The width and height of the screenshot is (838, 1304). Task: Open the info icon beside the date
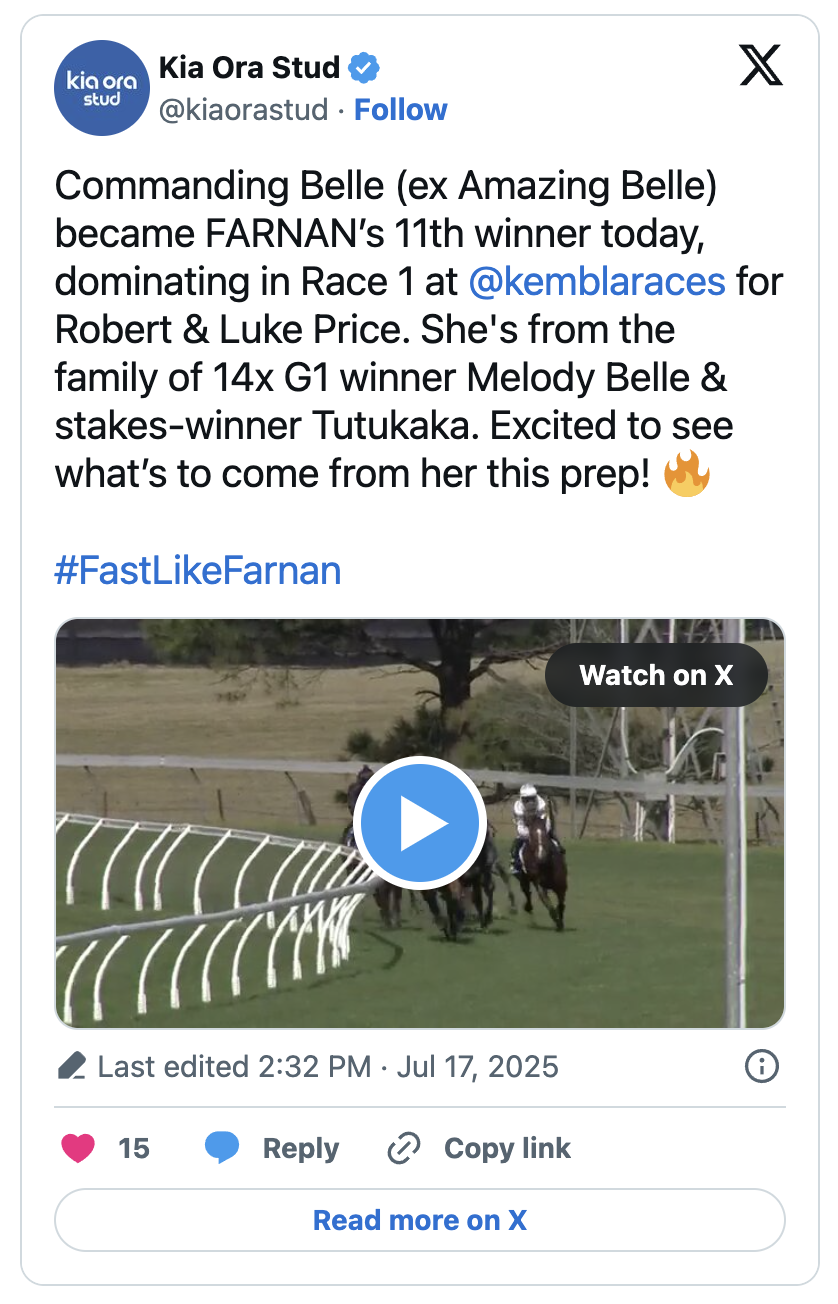762,1066
